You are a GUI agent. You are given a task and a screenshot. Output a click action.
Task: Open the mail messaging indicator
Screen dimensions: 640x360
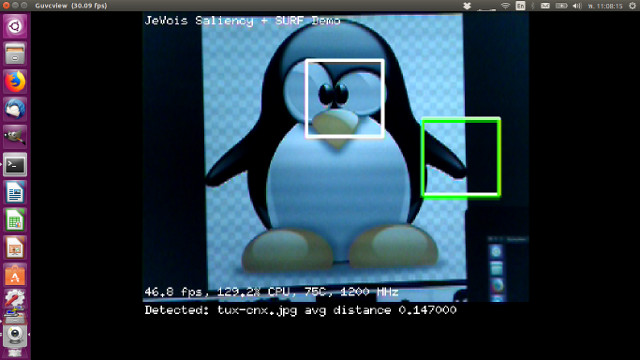[x=545, y=6]
